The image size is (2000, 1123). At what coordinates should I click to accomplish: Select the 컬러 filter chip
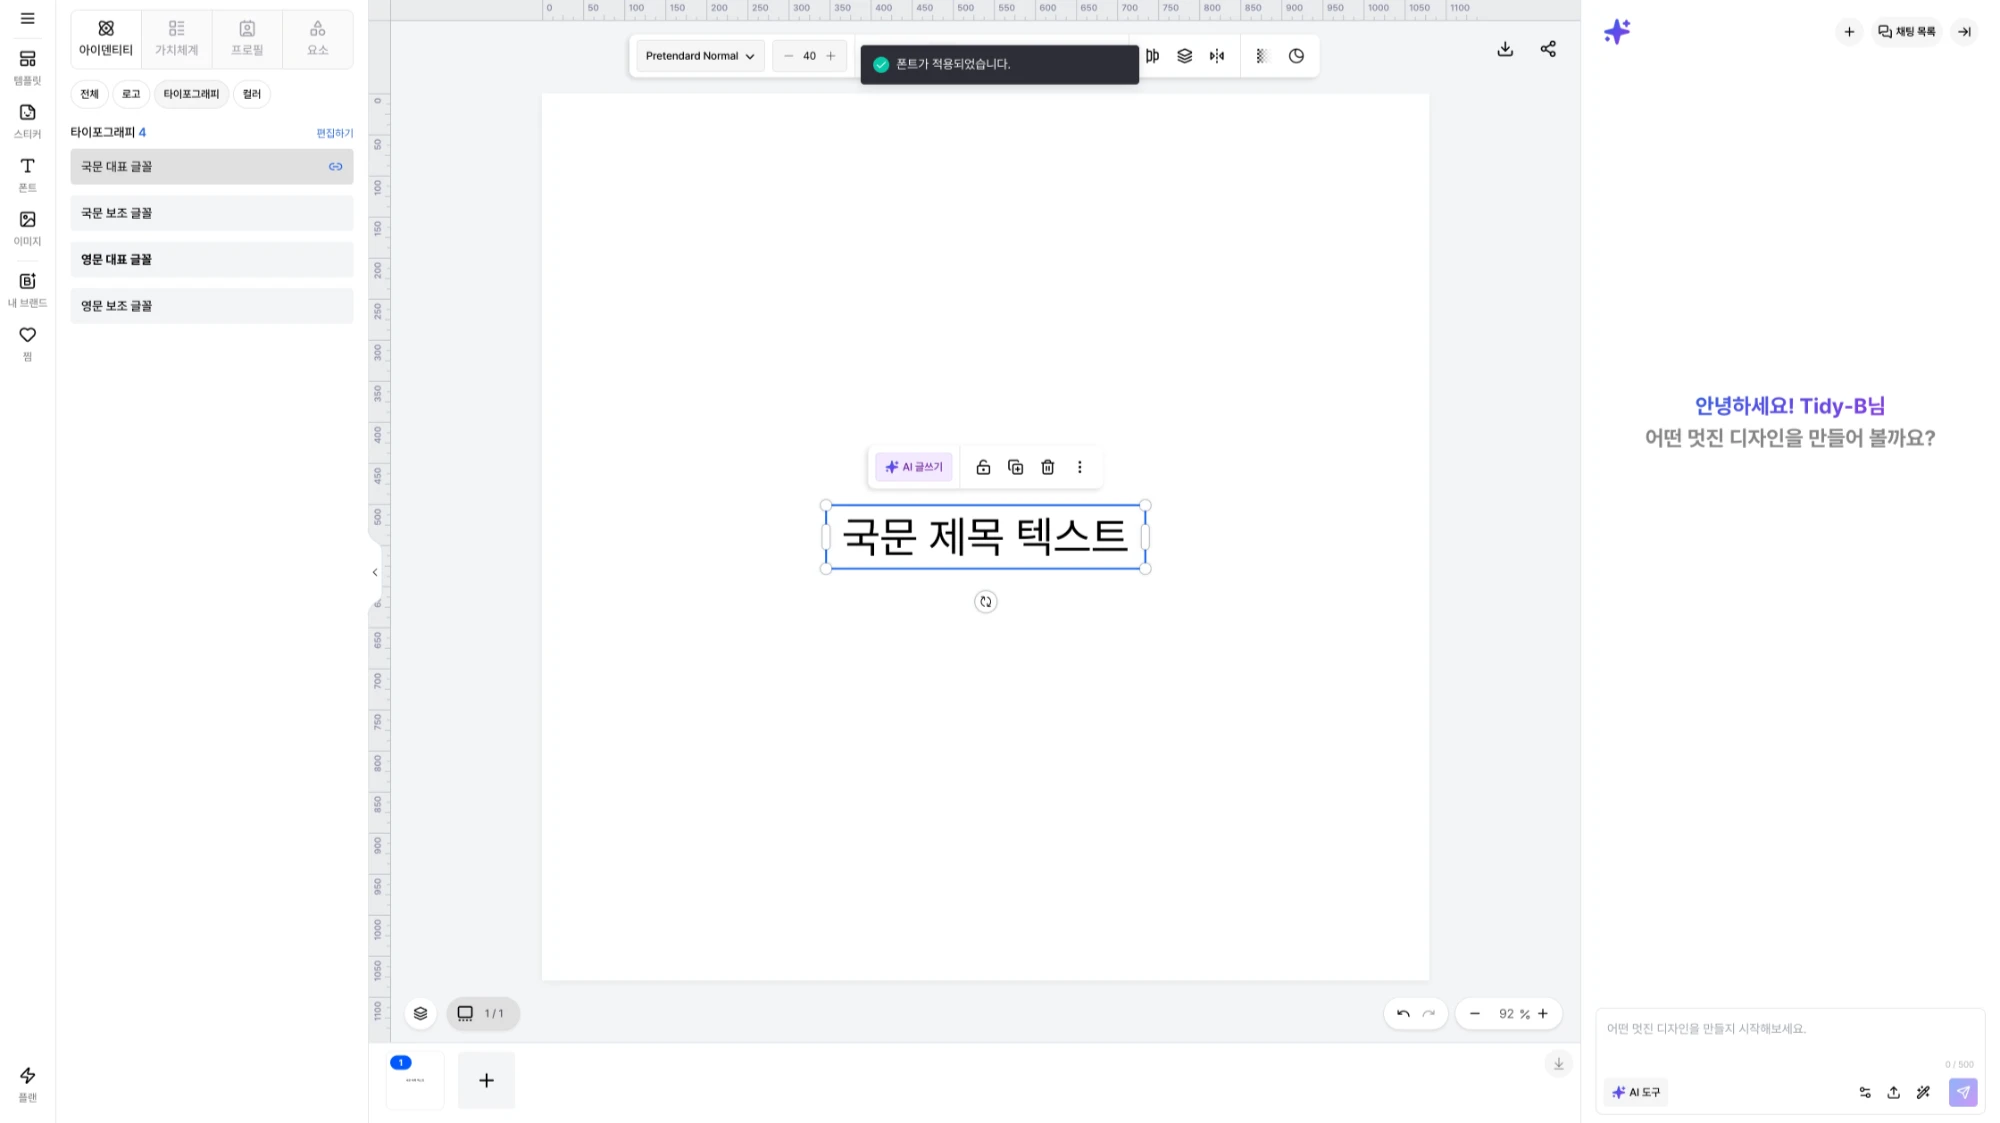(x=252, y=94)
